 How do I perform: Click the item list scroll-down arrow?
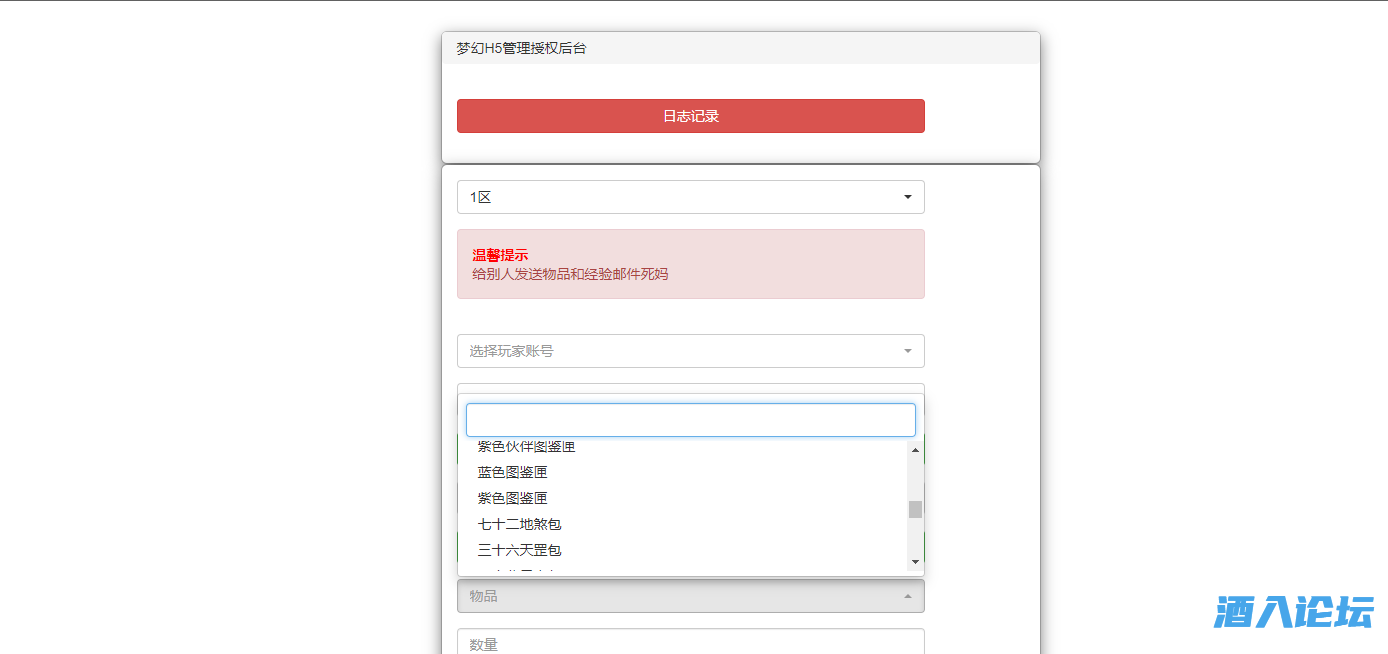[x=915, y=562]
